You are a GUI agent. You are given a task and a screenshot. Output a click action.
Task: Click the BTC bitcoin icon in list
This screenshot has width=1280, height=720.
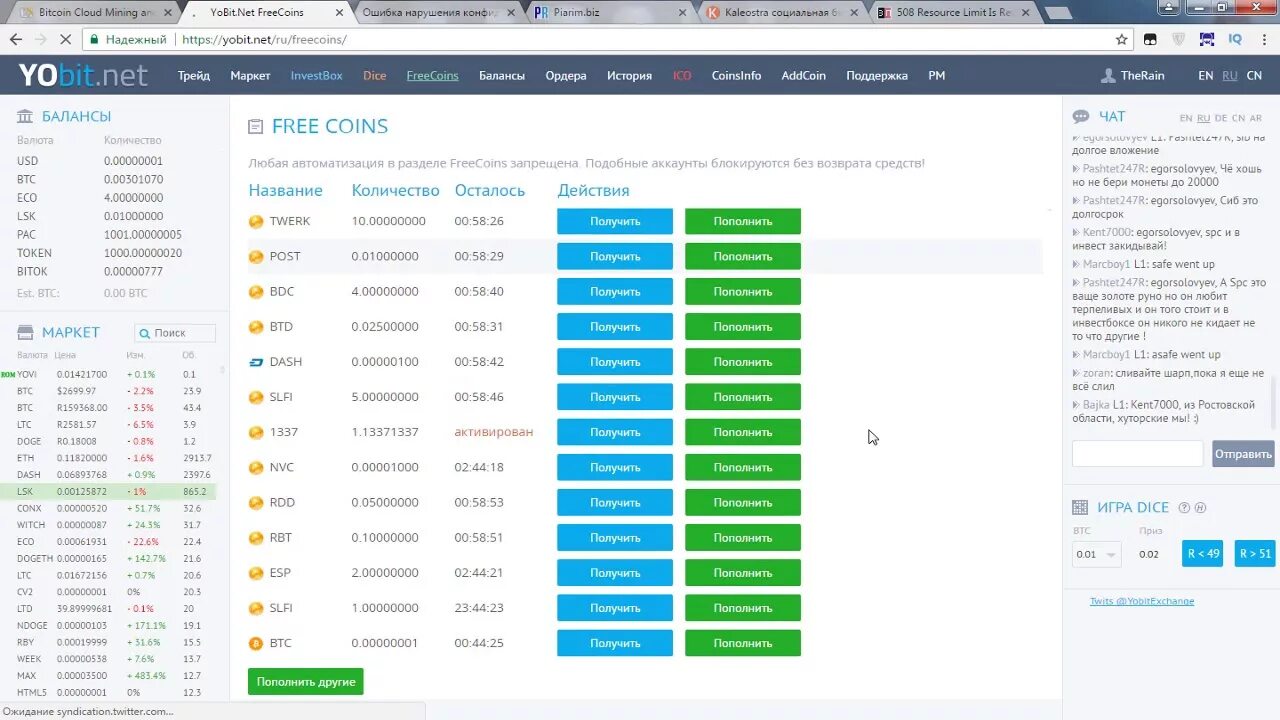click(256, 643)
